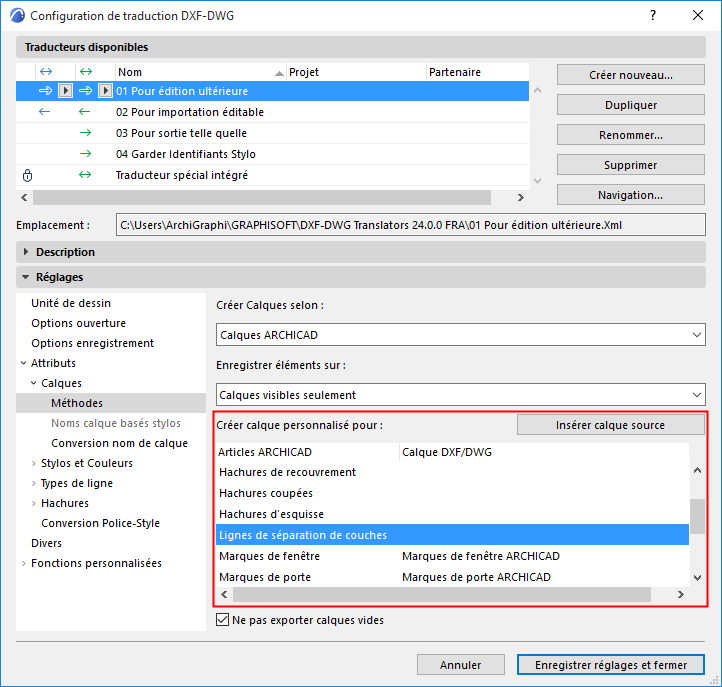The height and width of the screenshot is (687, 722).
Task: Click the blue import-direction play toggle of 01 row
Action: [65, 91]
